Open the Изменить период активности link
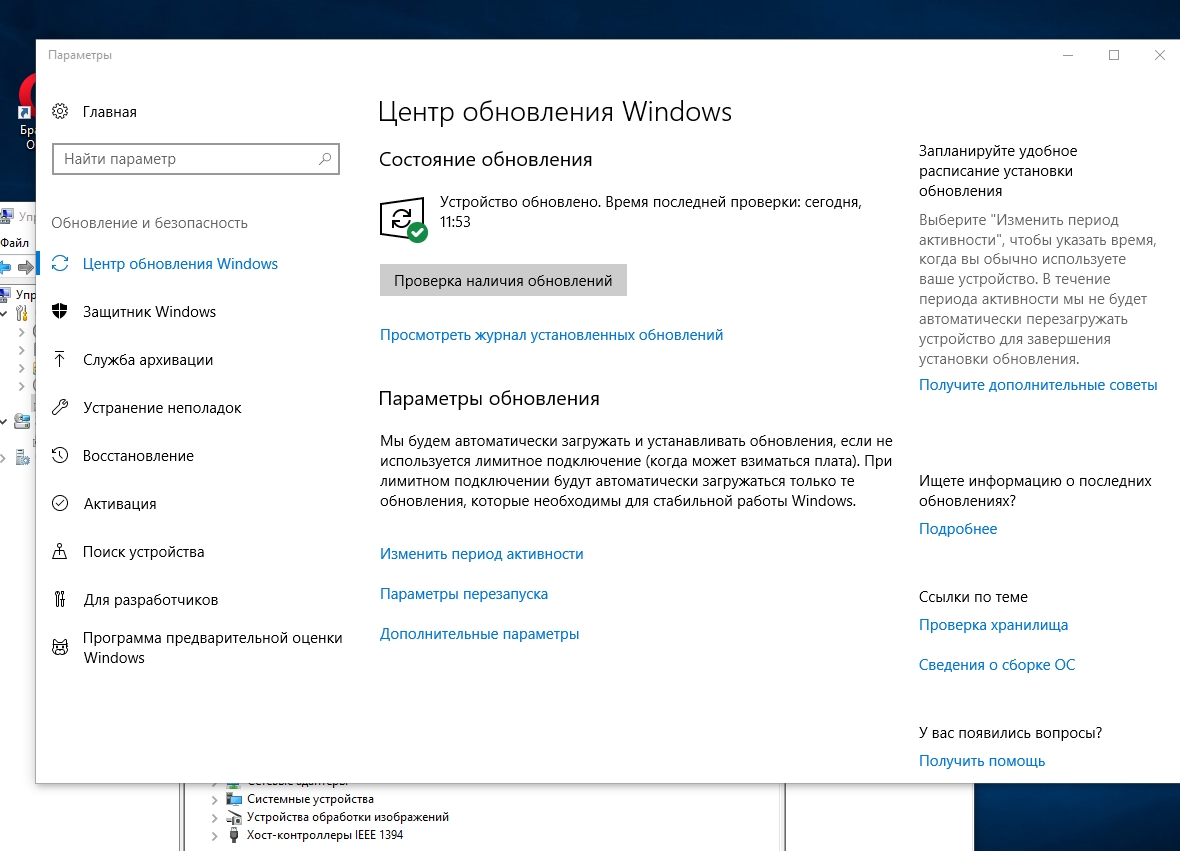Image resolution: width=1180 pixels, height=851 pixels. tap(481, 554)
